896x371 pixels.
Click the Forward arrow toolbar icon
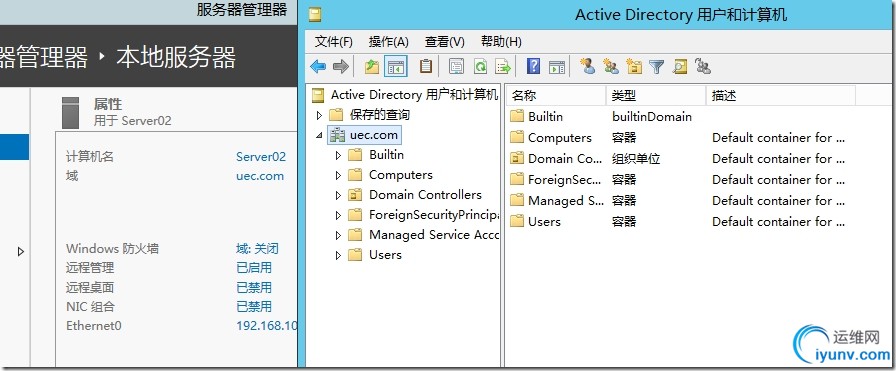(x=341, y=66)
